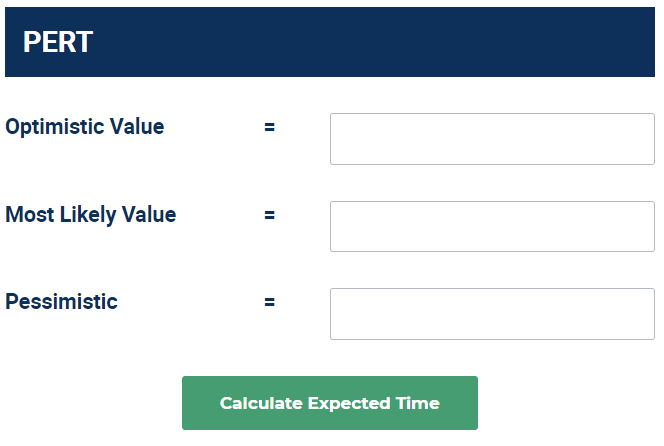Focus the Most Likely Value text box

492,226
